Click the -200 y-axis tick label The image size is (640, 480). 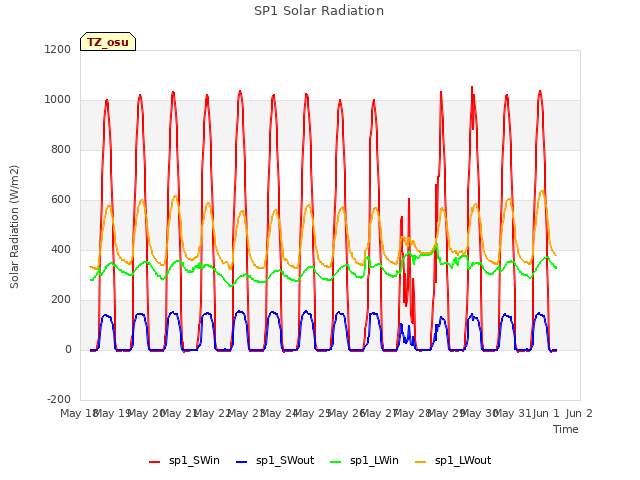tap(59, 399)
